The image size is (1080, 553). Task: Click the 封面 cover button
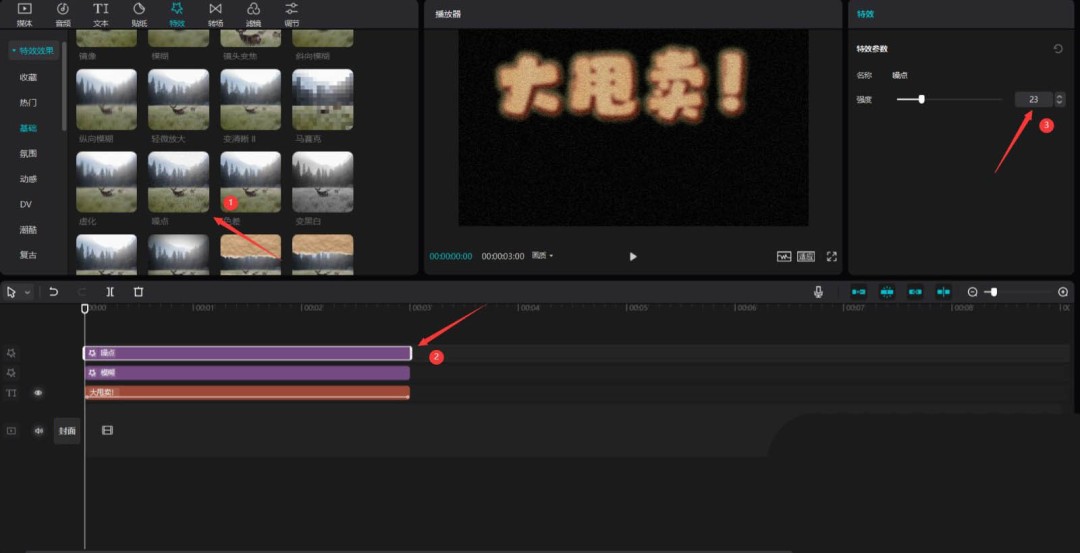(67, 430)
